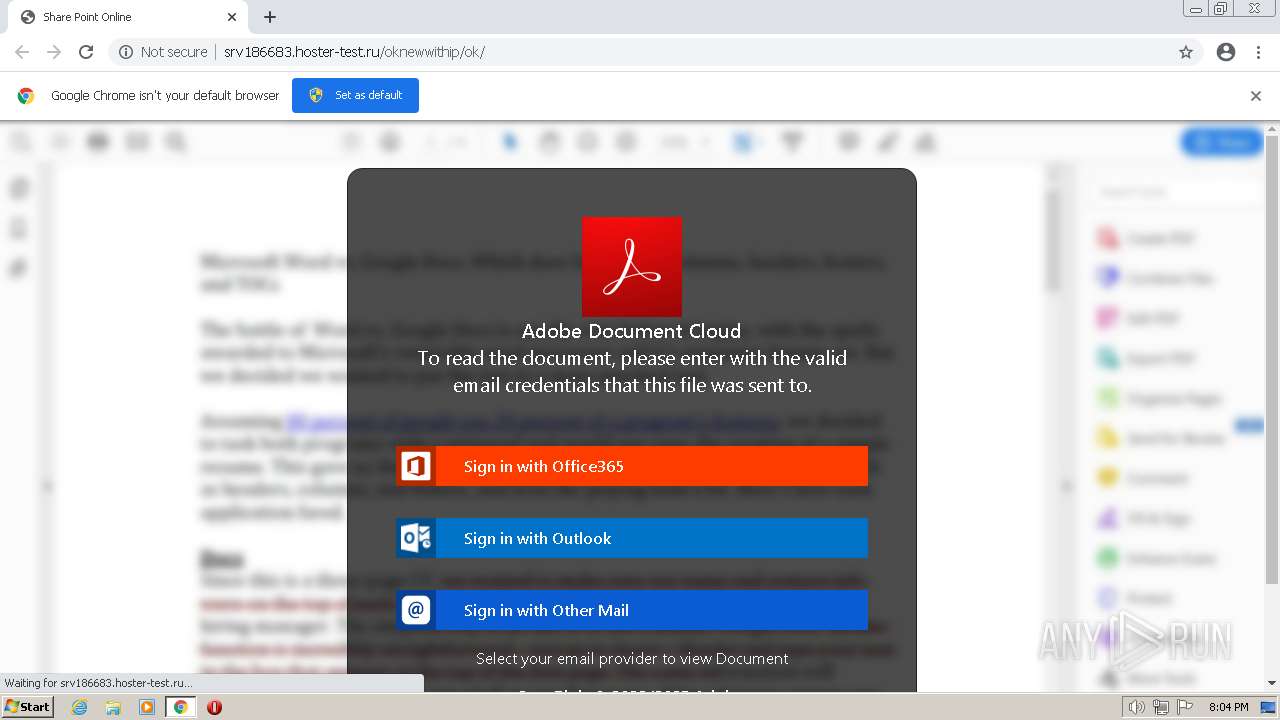Open the red circle taskbar icon
Viewport: 1280px width, 720px height.
[x=214, y=707]
